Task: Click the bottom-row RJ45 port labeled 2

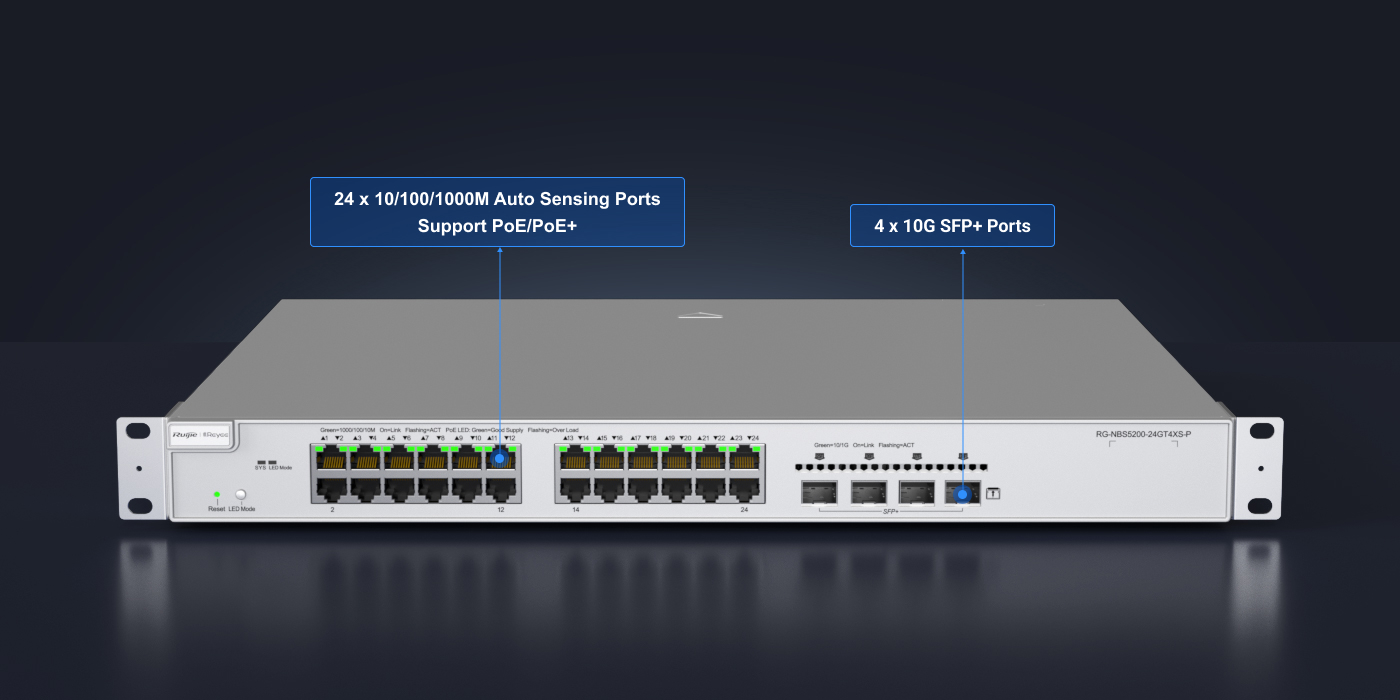Action: point(331,489)
